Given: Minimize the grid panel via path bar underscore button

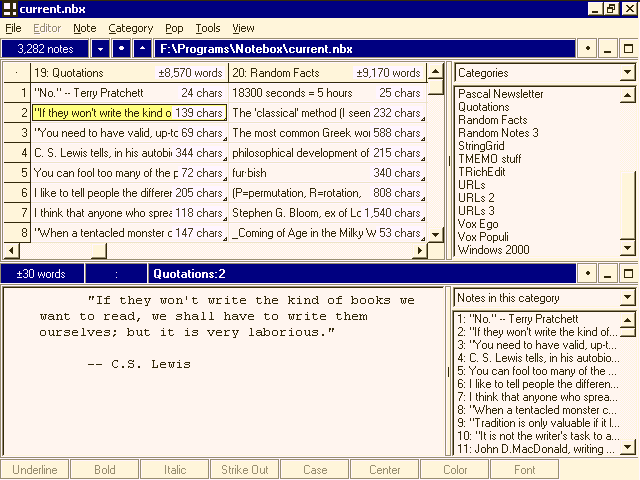Looking at the screenshot, I should click(608, 49).
